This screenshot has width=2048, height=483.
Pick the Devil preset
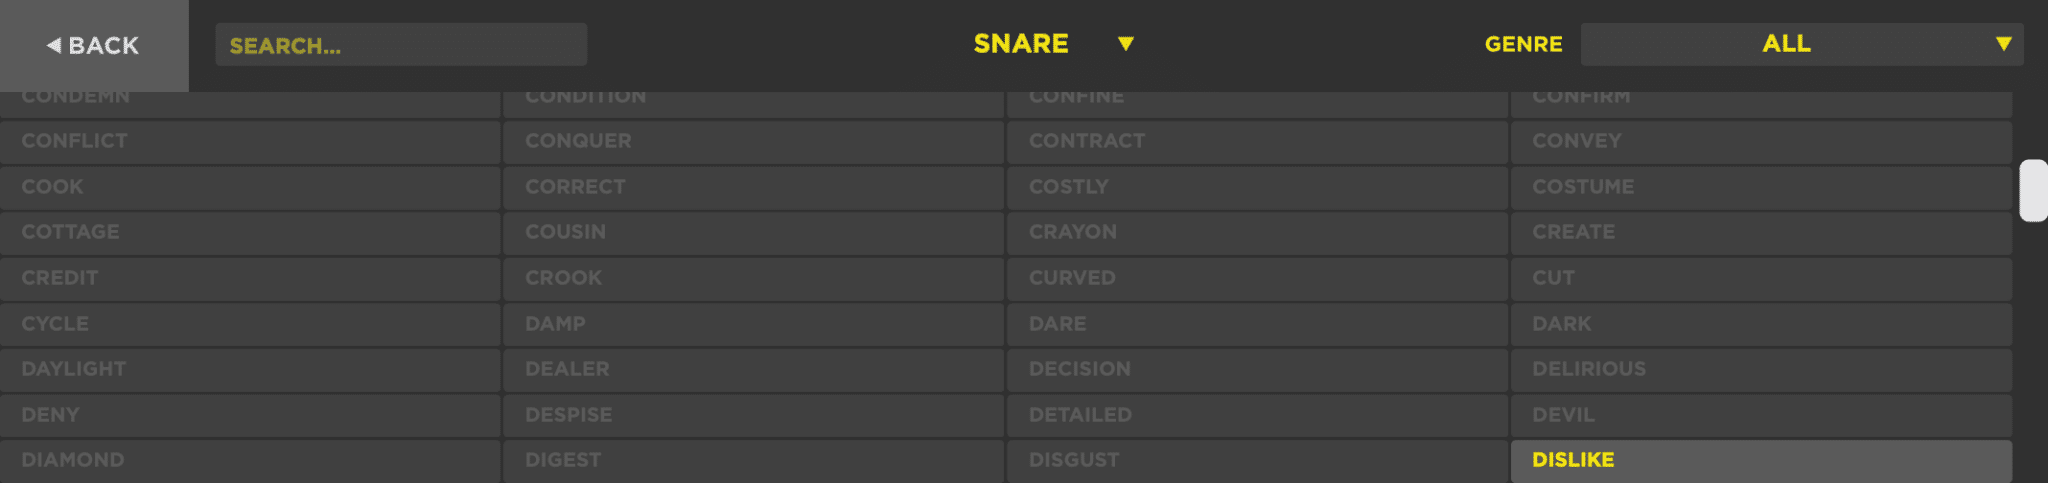(1760, 415)
